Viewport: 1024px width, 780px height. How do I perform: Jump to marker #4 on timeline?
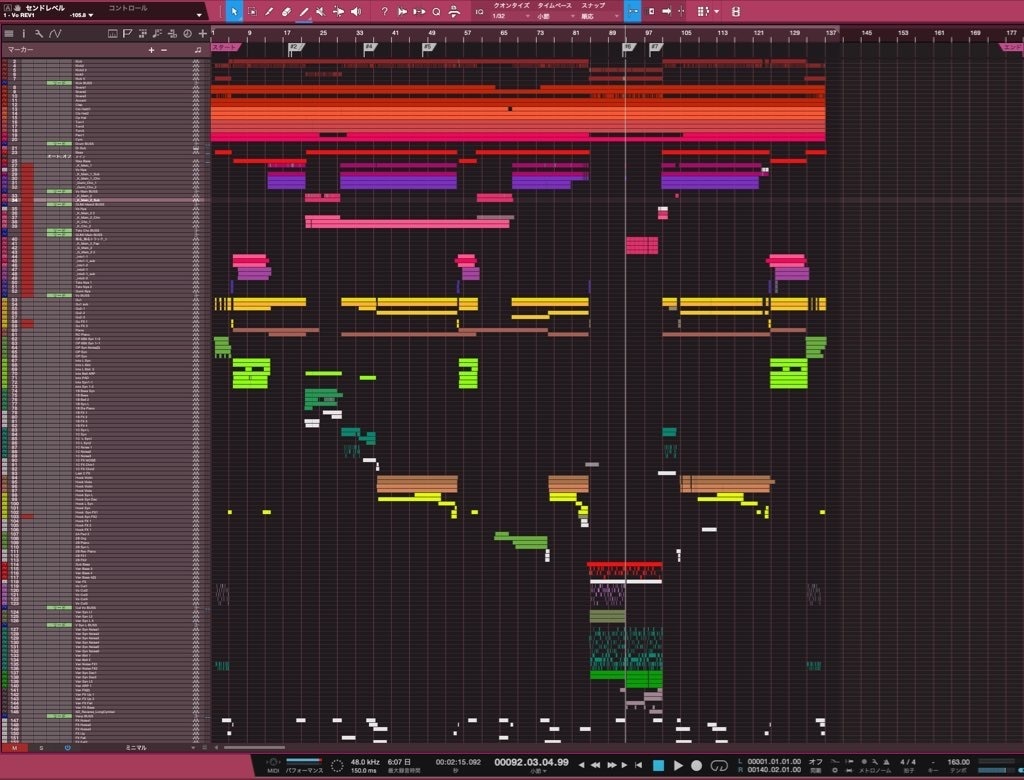coord(370,47)
